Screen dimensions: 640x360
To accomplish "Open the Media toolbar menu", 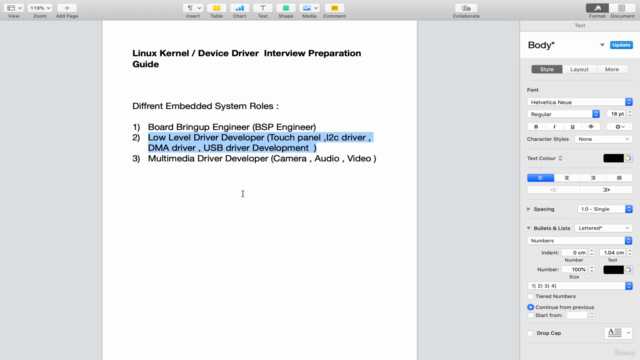I will 309,8.
